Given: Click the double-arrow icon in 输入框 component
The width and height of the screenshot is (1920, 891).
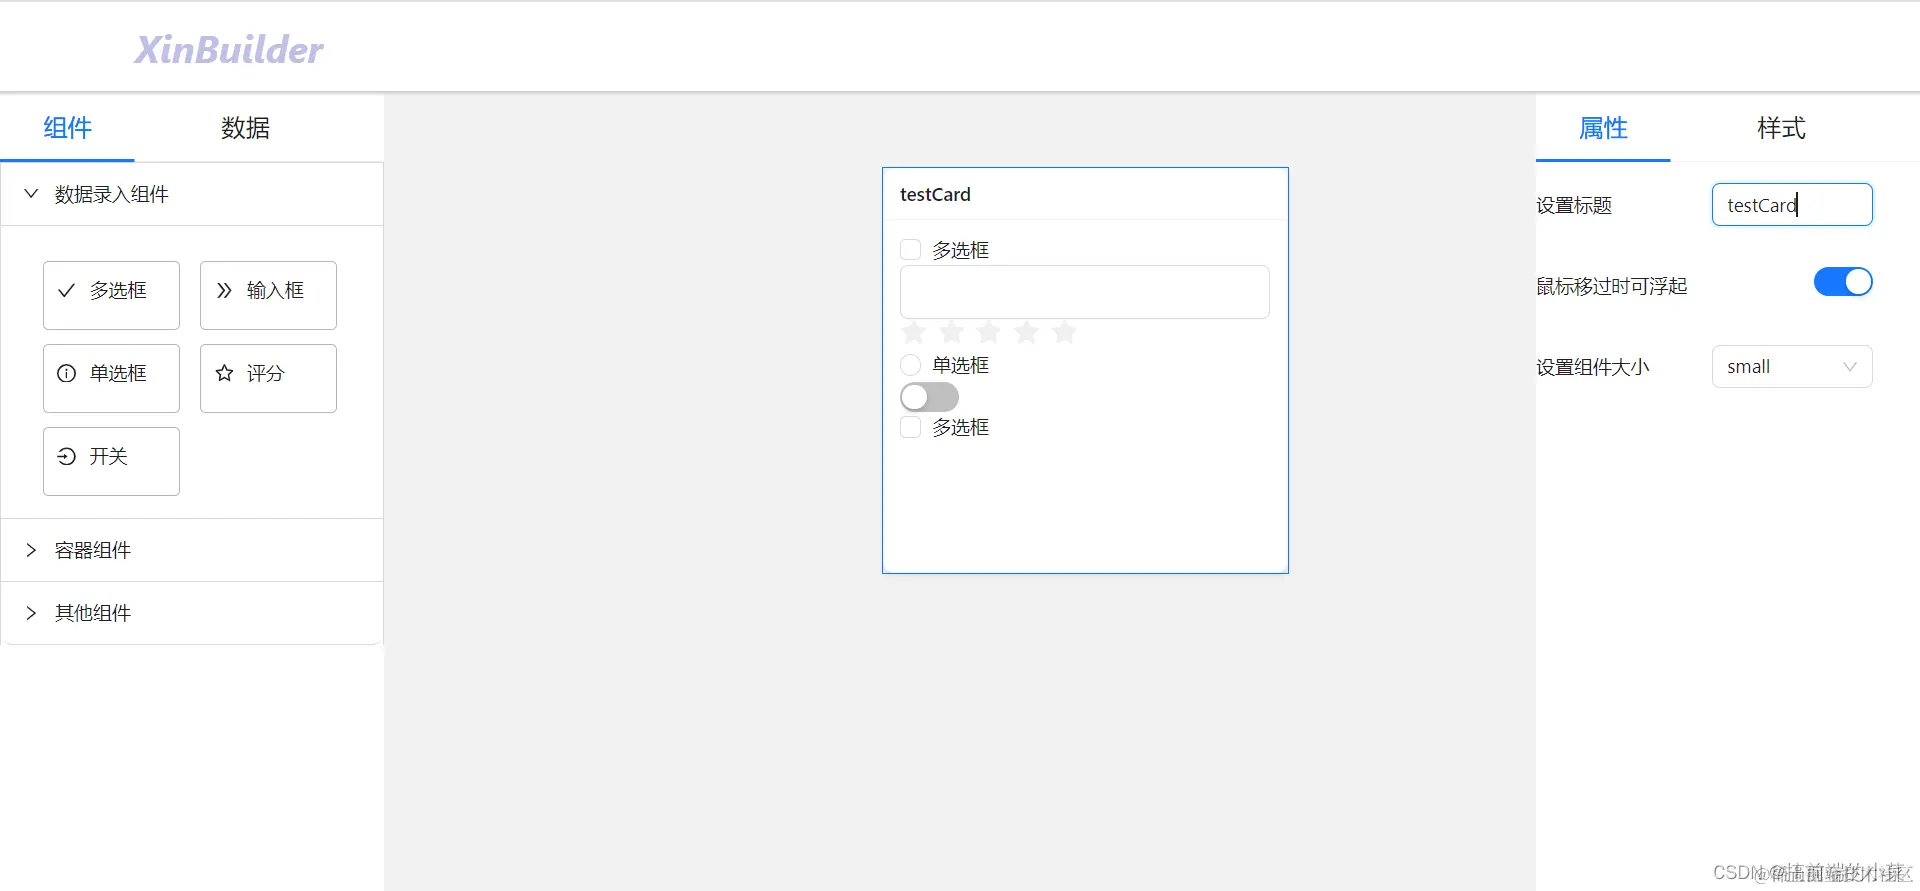Looking at the screenshot, I should pos(224,291).
